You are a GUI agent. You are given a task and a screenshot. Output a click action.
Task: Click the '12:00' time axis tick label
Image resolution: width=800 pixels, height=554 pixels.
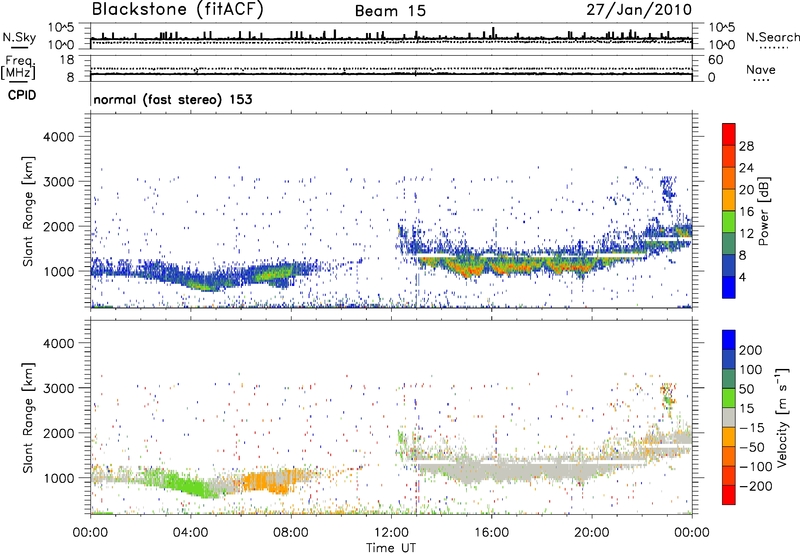(x=391, y=533)
